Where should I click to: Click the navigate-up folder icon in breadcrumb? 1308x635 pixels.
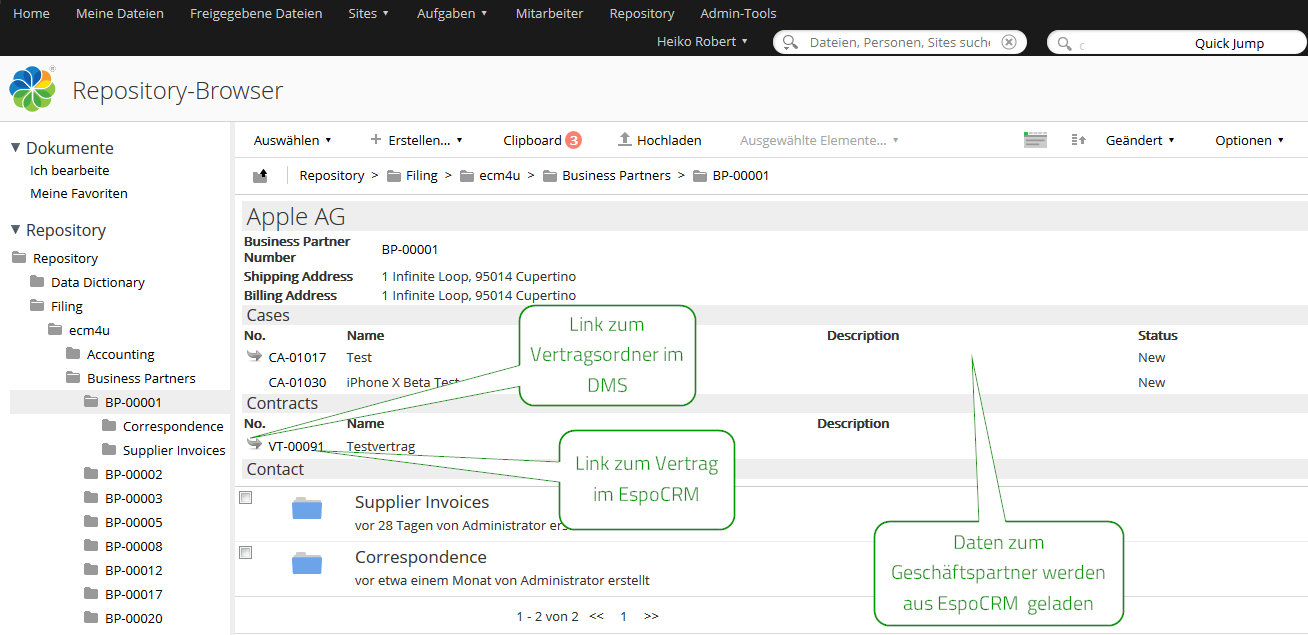tap(260, 176)
